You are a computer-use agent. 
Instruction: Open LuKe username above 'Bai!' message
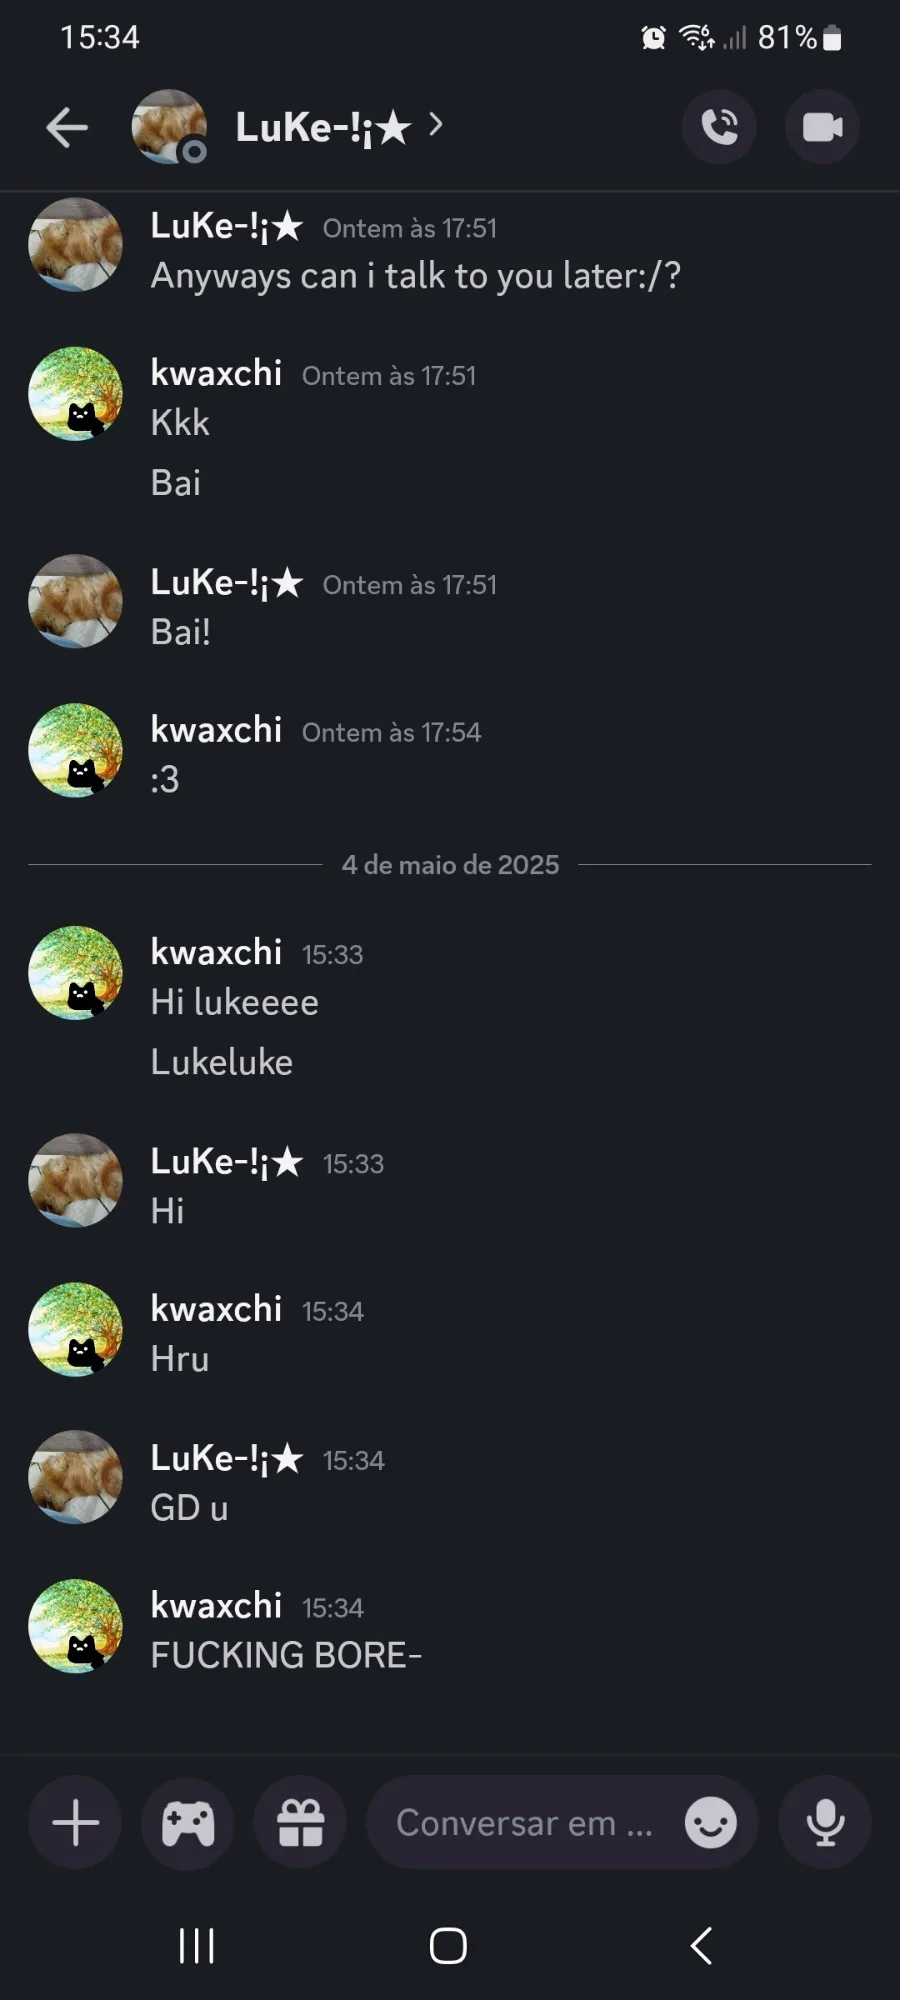pyautogui.click(x=226, y=583)
